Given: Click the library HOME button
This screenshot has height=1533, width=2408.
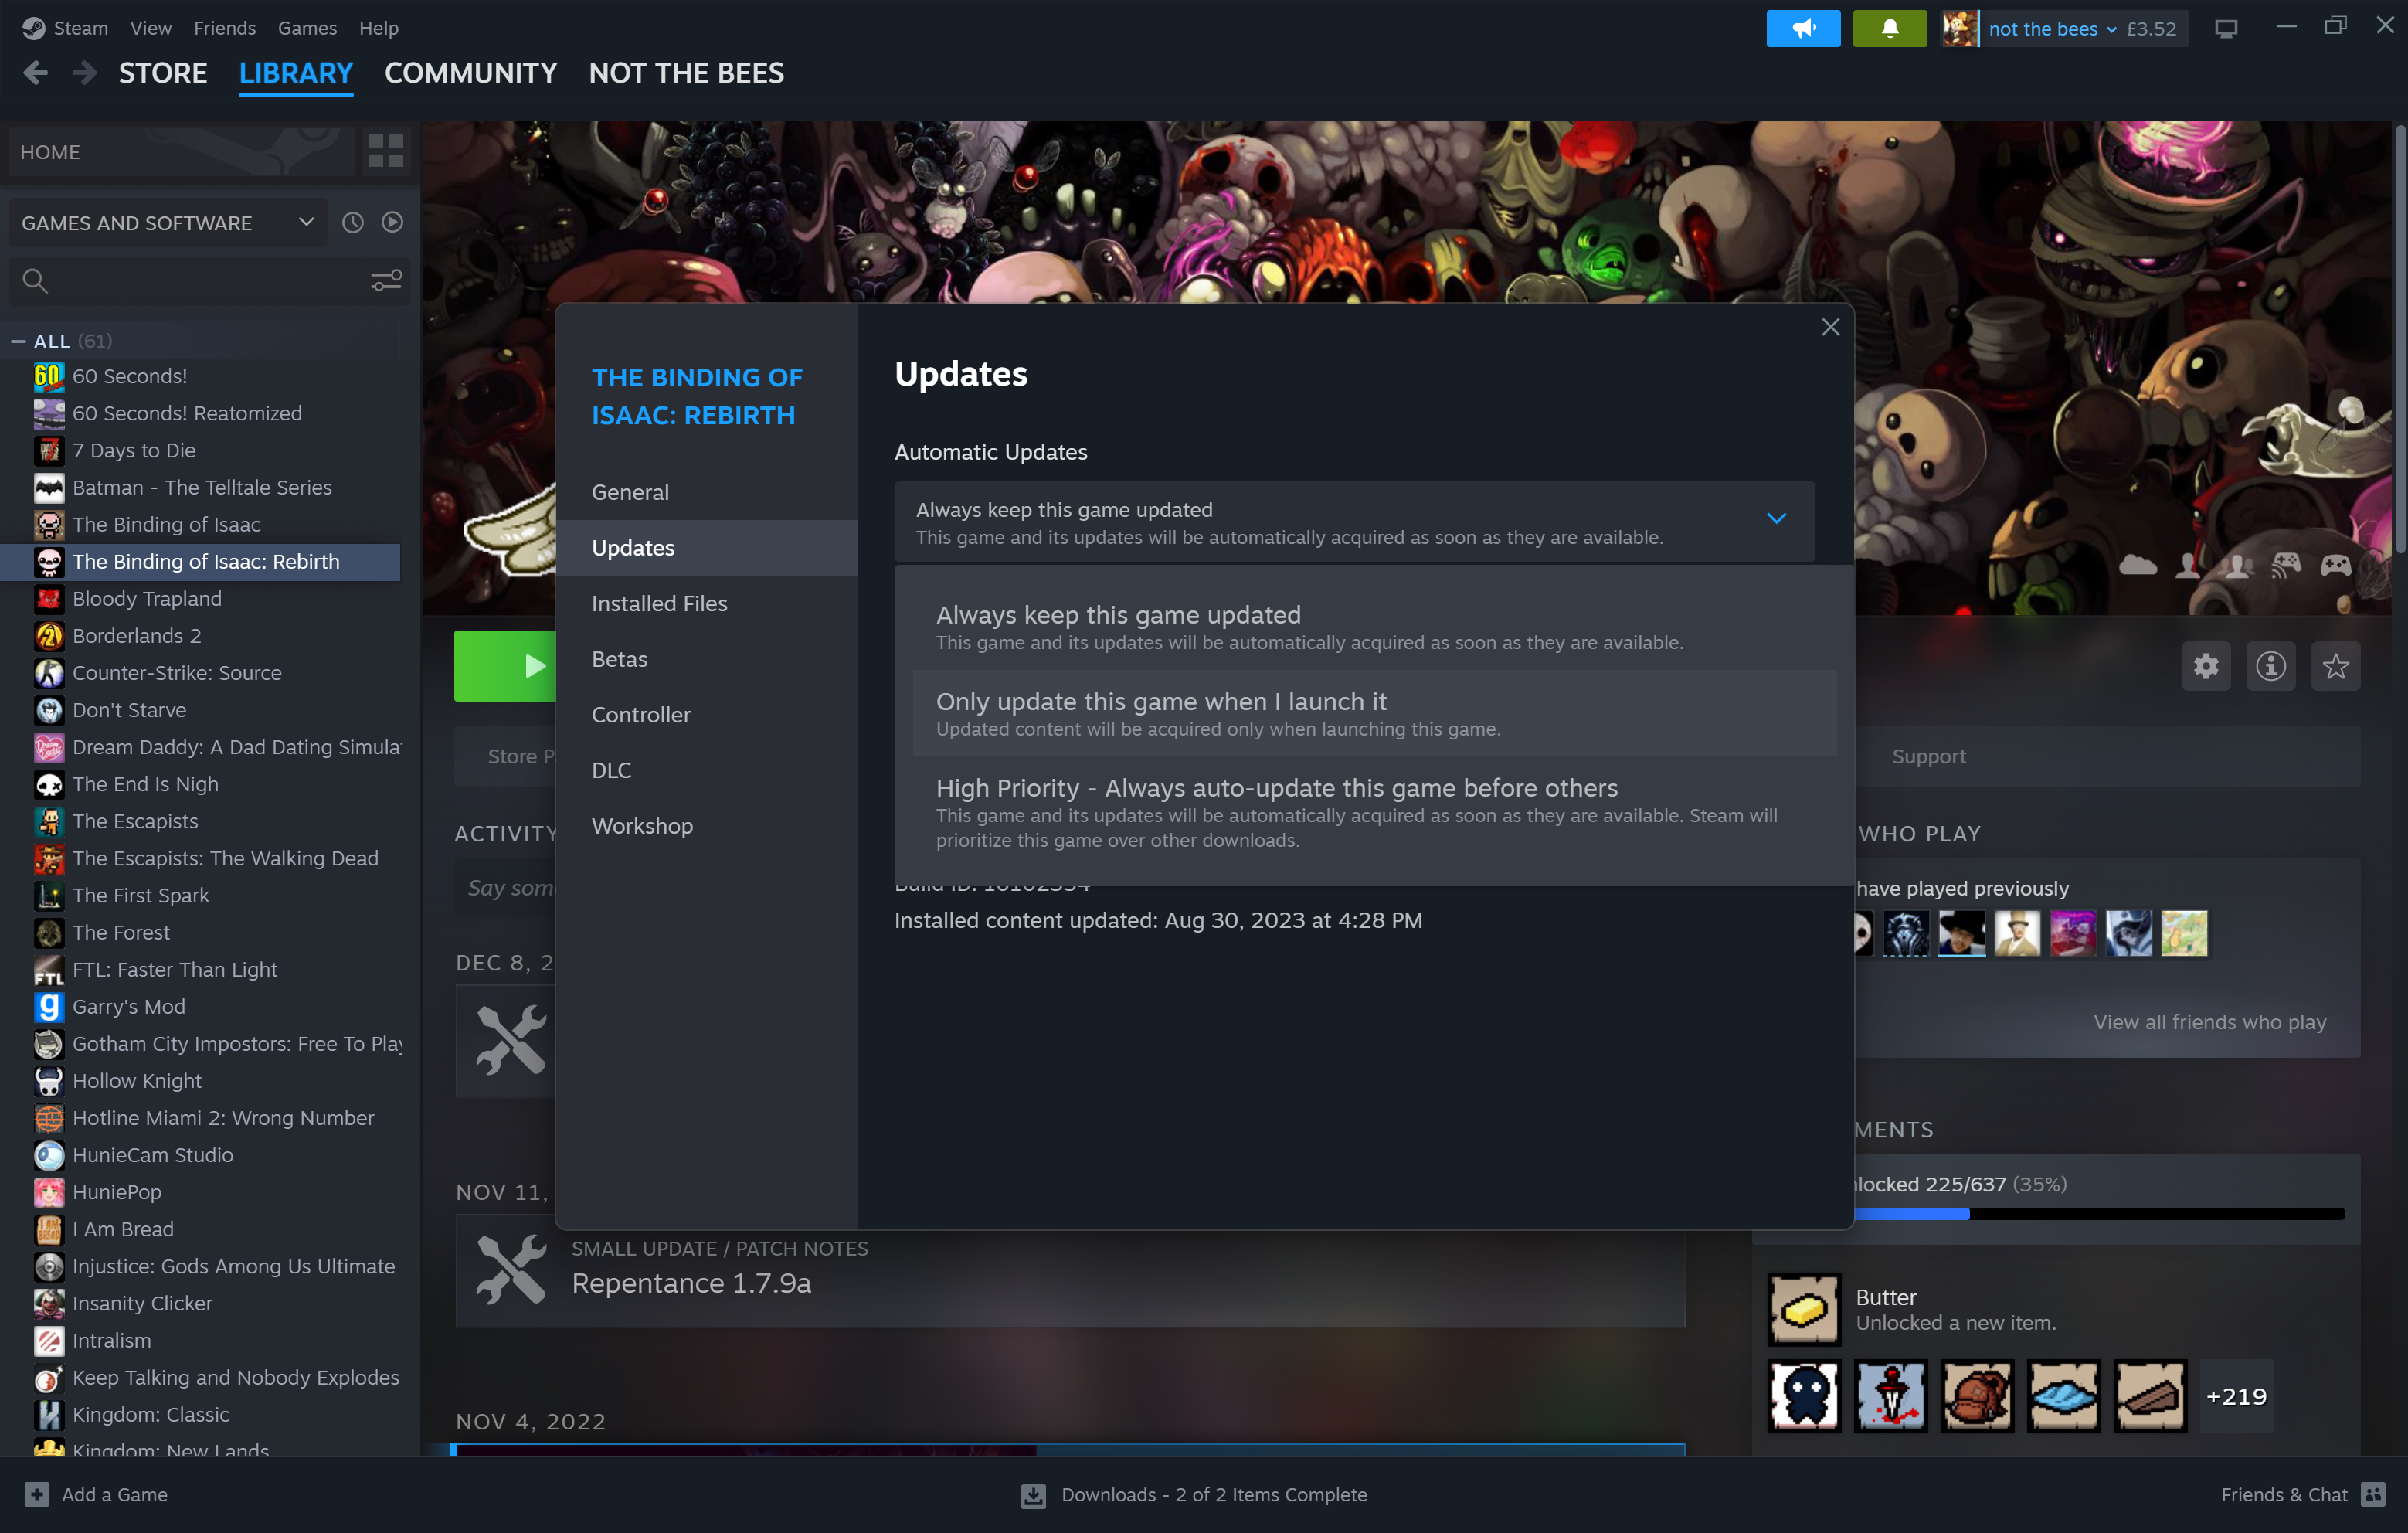Looking at the screenshot, I should 182,152.
